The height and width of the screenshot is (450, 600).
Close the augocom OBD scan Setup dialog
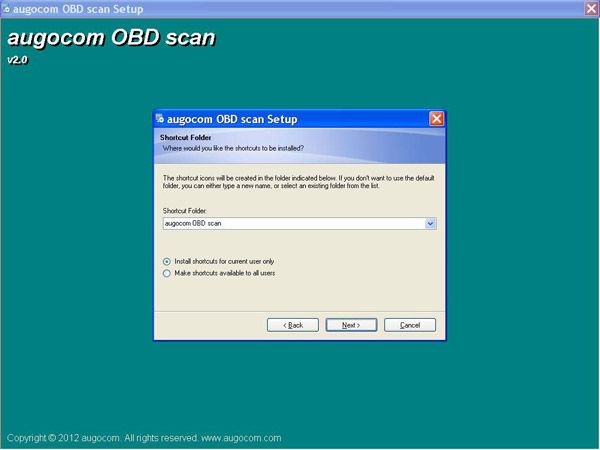tap(436, 119)
